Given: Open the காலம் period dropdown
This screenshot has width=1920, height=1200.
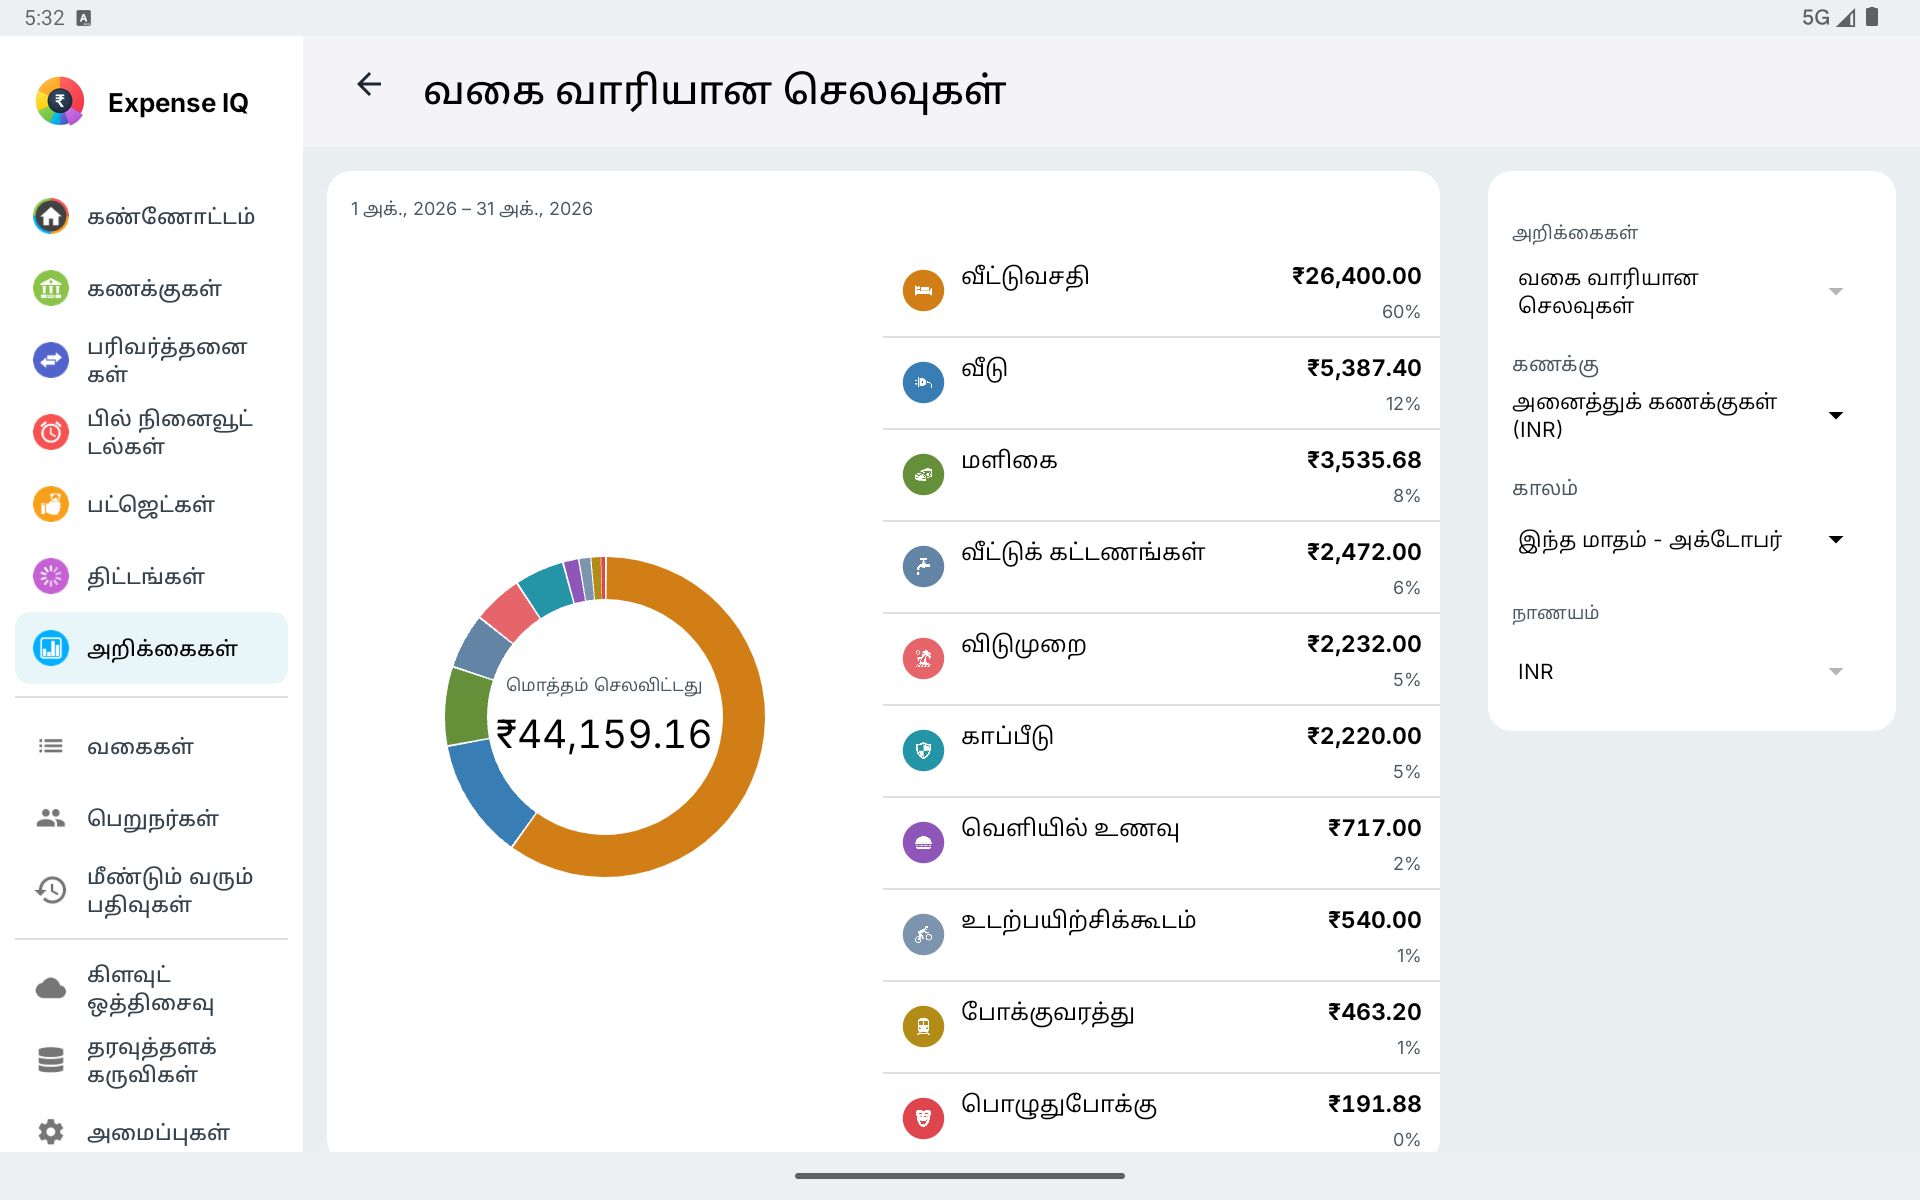Looking at the screenshot, I should pyautogui.click(x=1680, y=540).
